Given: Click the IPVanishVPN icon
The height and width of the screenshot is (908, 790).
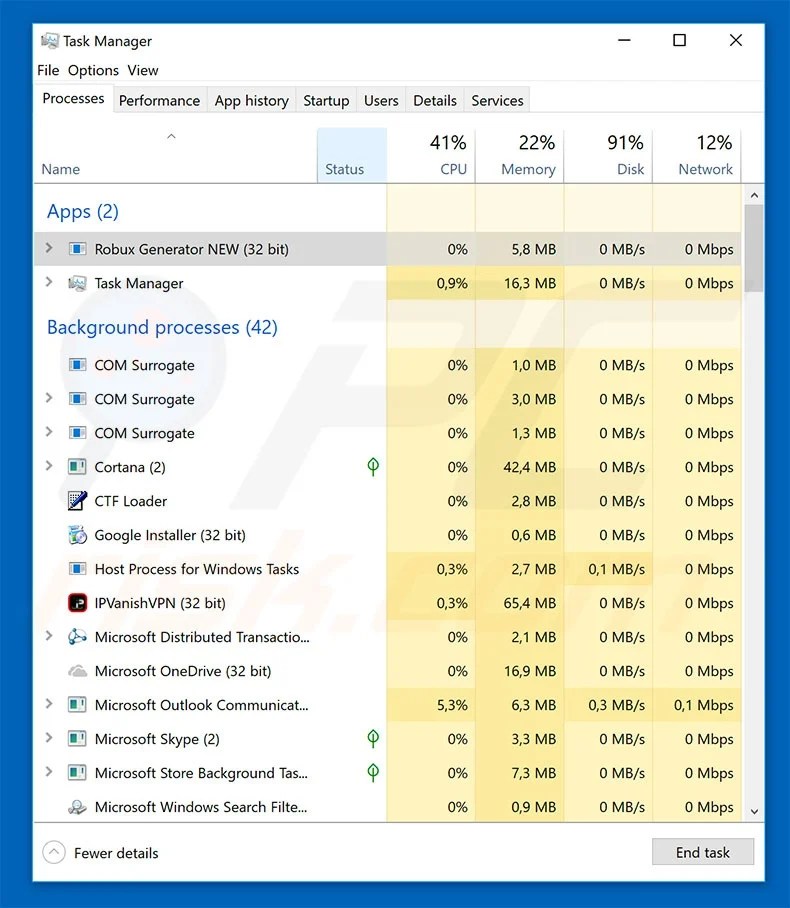Looking at the screenshot, I should click(x=77, y=603).
